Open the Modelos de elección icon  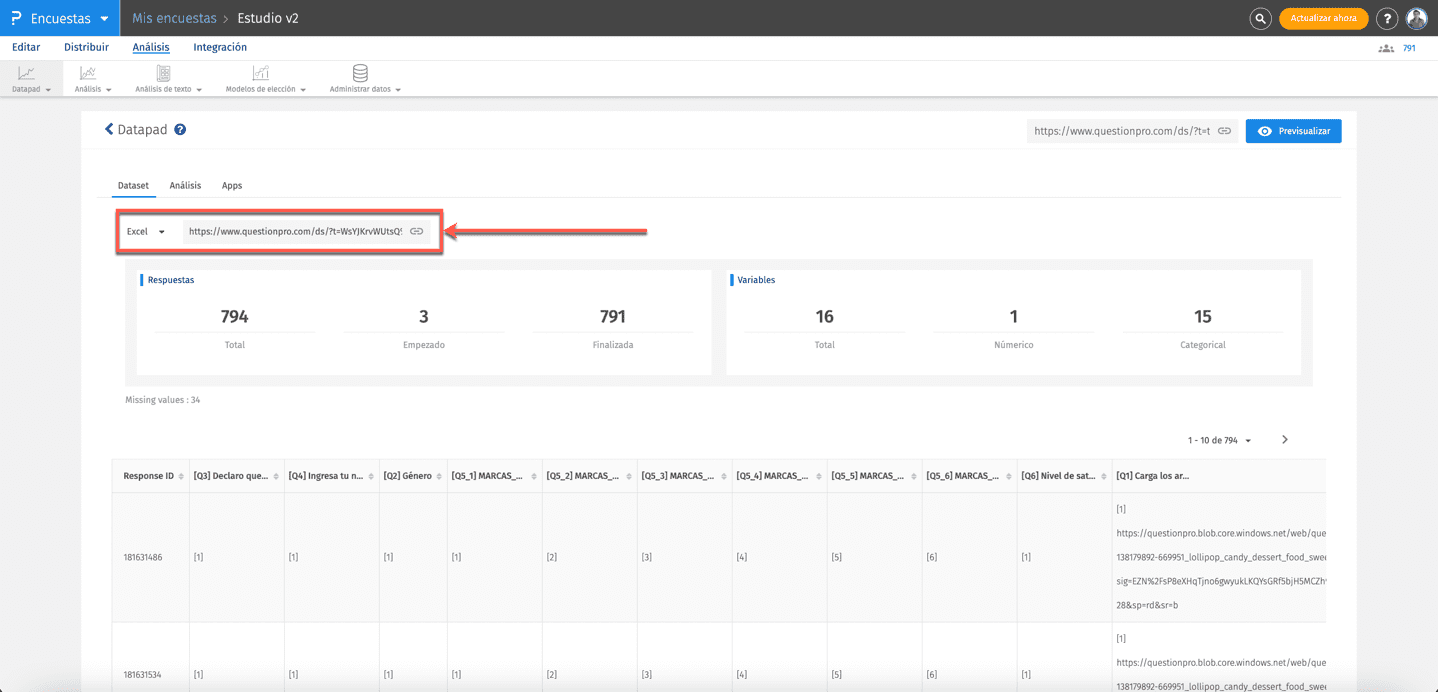[260, 73]
